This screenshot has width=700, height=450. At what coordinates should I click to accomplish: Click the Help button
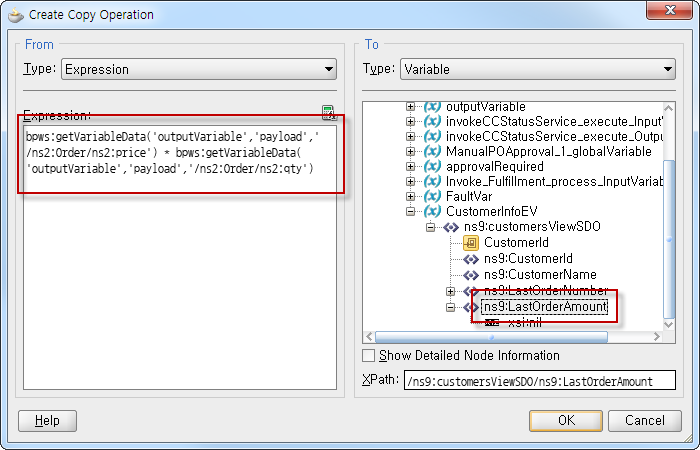[47, 421]
